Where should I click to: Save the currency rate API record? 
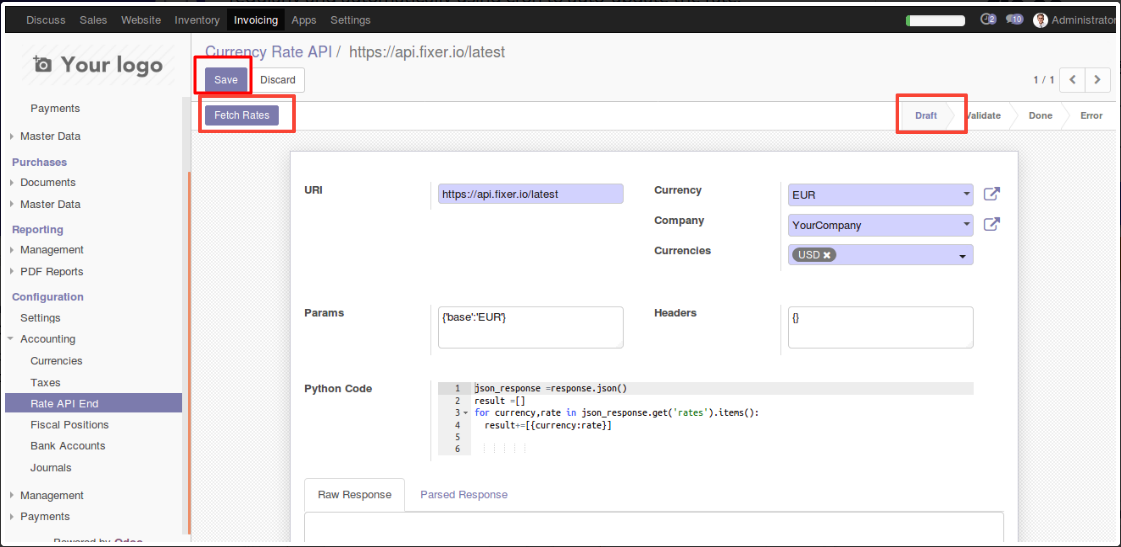point(226,79)
